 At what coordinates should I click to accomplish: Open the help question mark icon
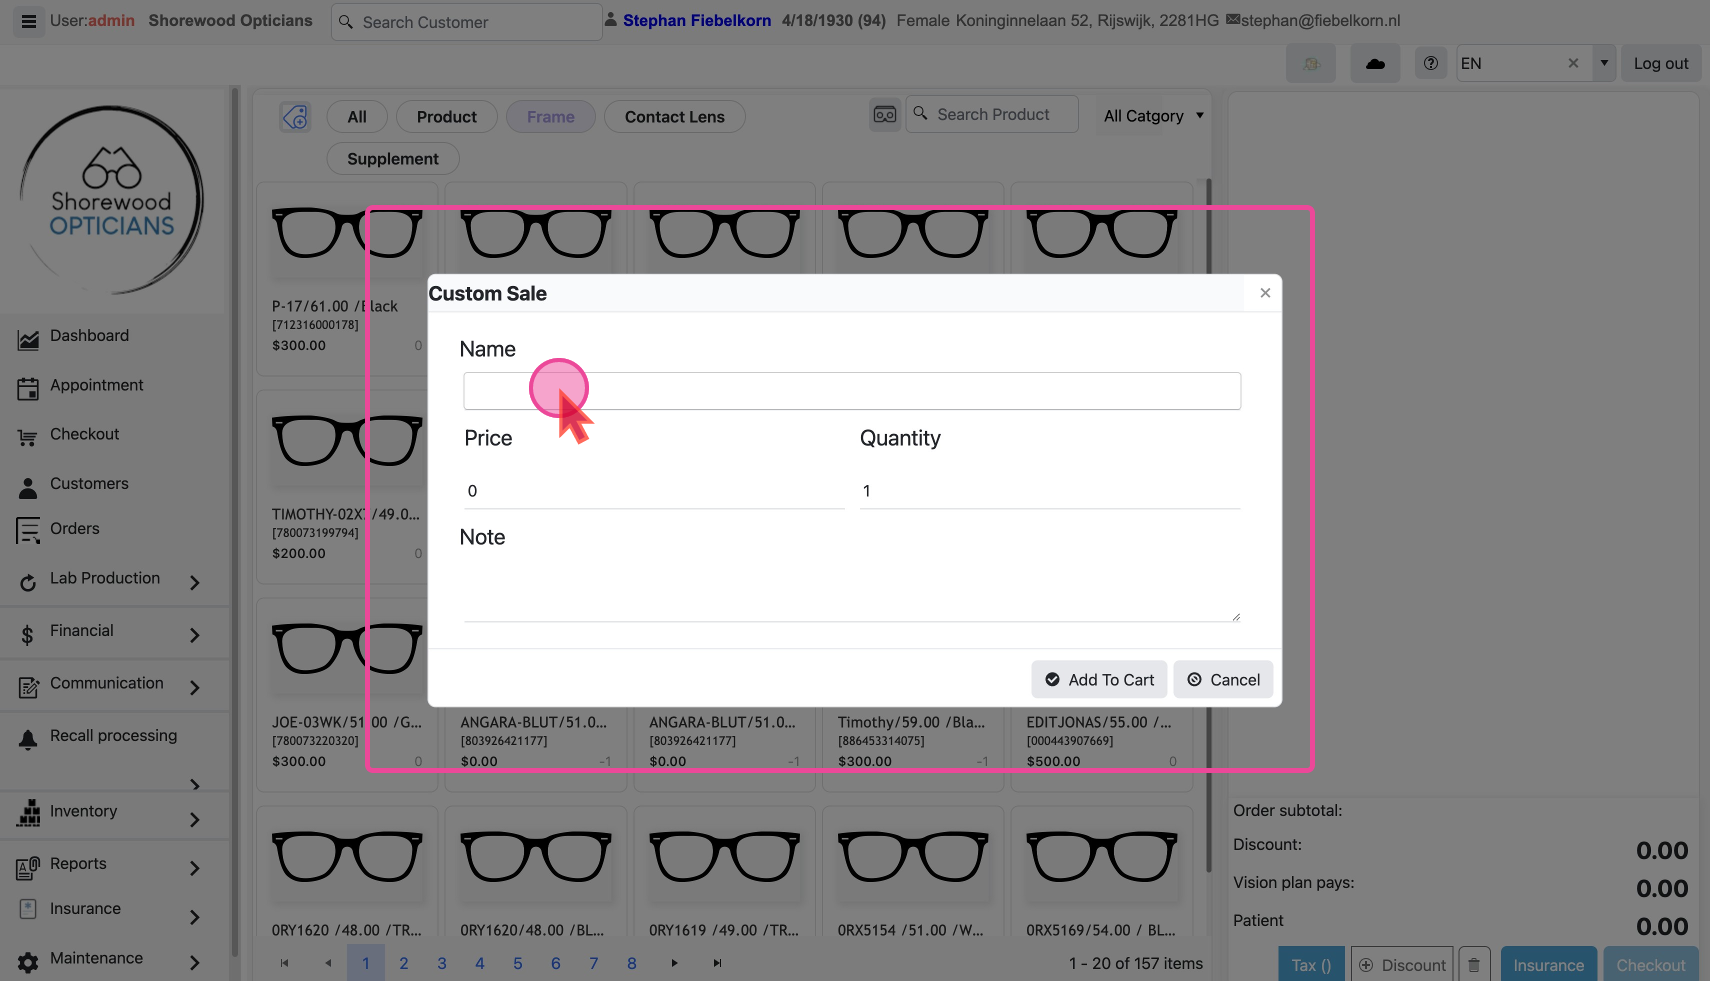click(1431, 64)
